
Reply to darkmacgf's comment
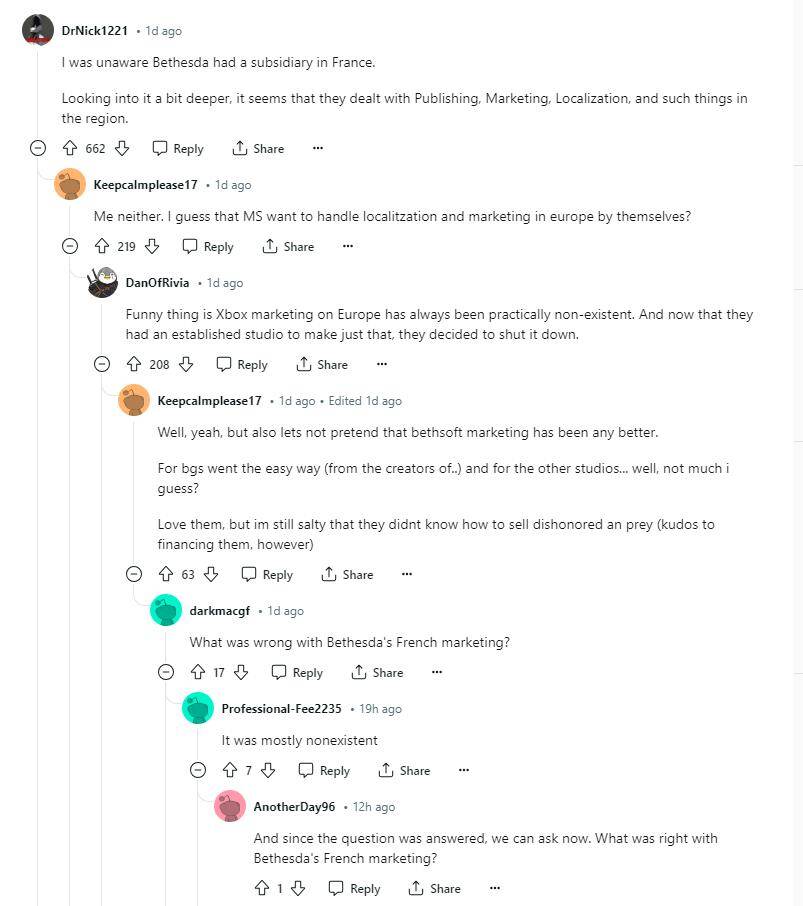point(297,672)
